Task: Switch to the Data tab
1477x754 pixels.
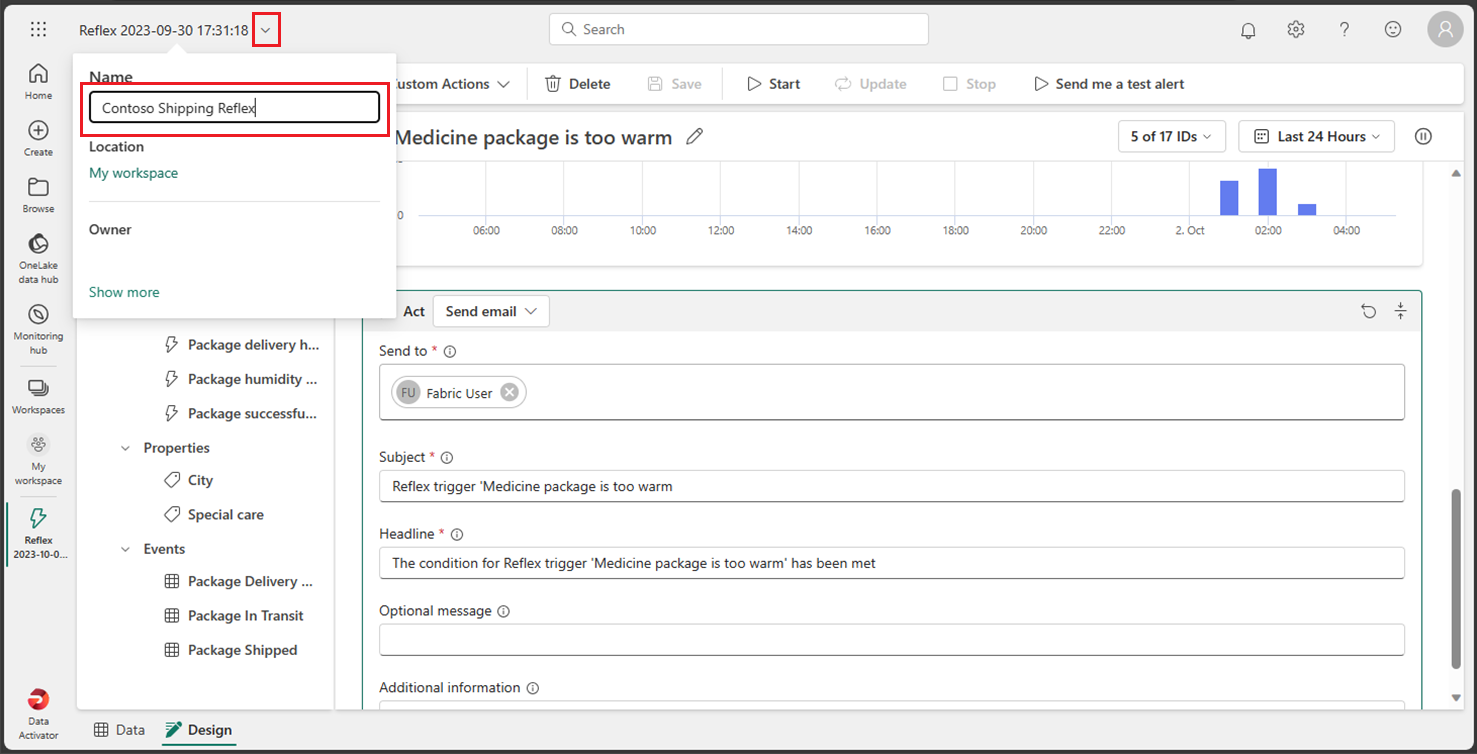Action: point(119,730)
